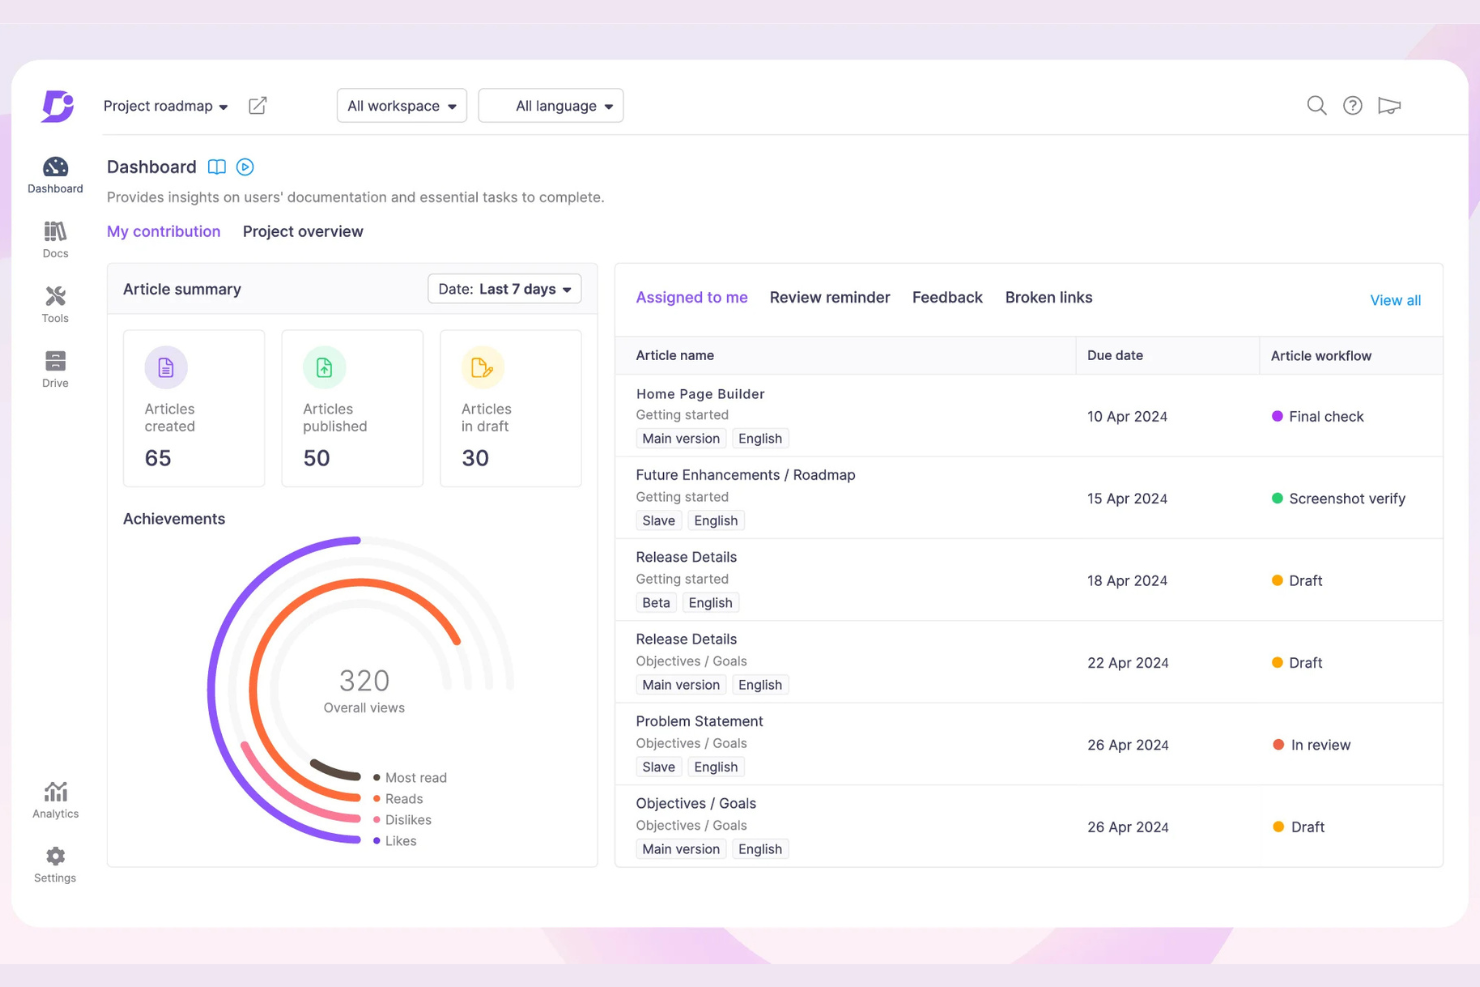
Task: Click the Article name column header
Action: pos(675,355)
